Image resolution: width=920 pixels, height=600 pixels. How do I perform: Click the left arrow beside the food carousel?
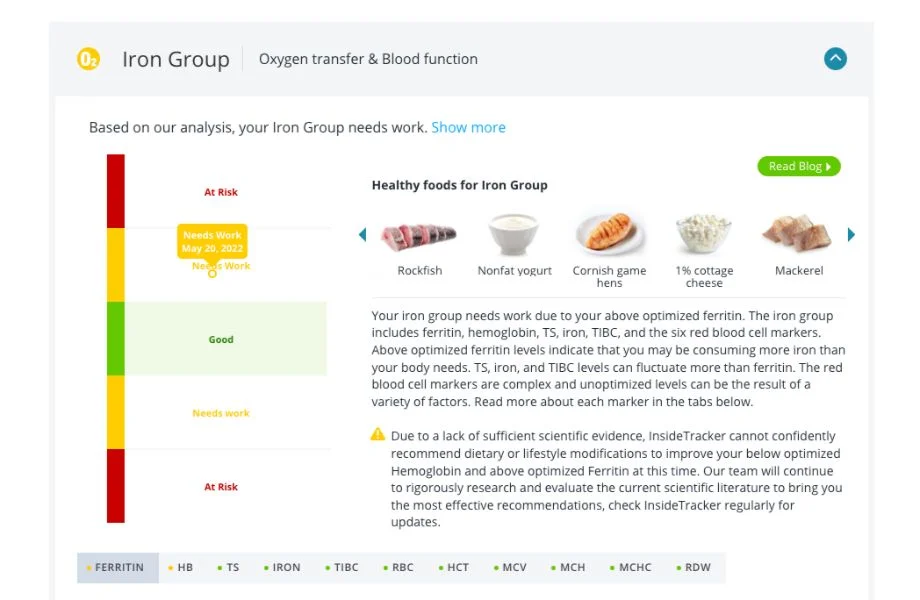click(x=362, y=234)
